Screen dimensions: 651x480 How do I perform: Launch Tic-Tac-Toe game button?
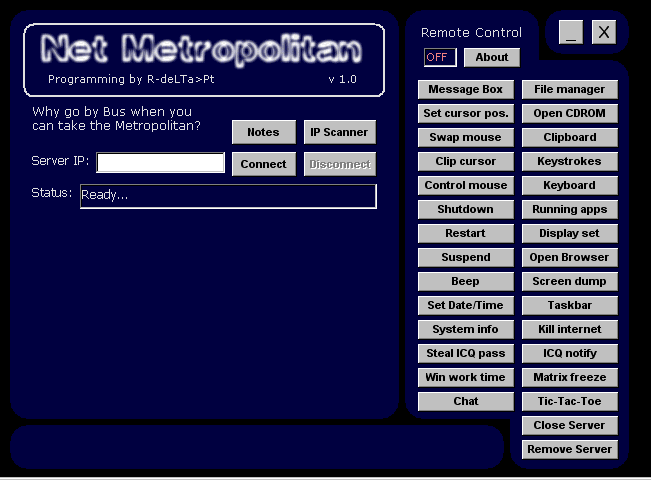point(570,401)
